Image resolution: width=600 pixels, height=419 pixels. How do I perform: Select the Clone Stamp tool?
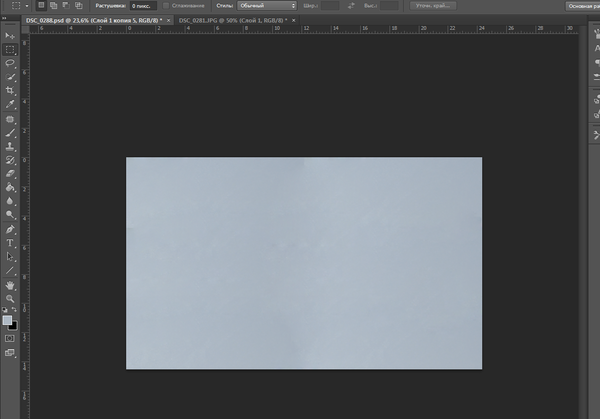(x=10, y=146)
